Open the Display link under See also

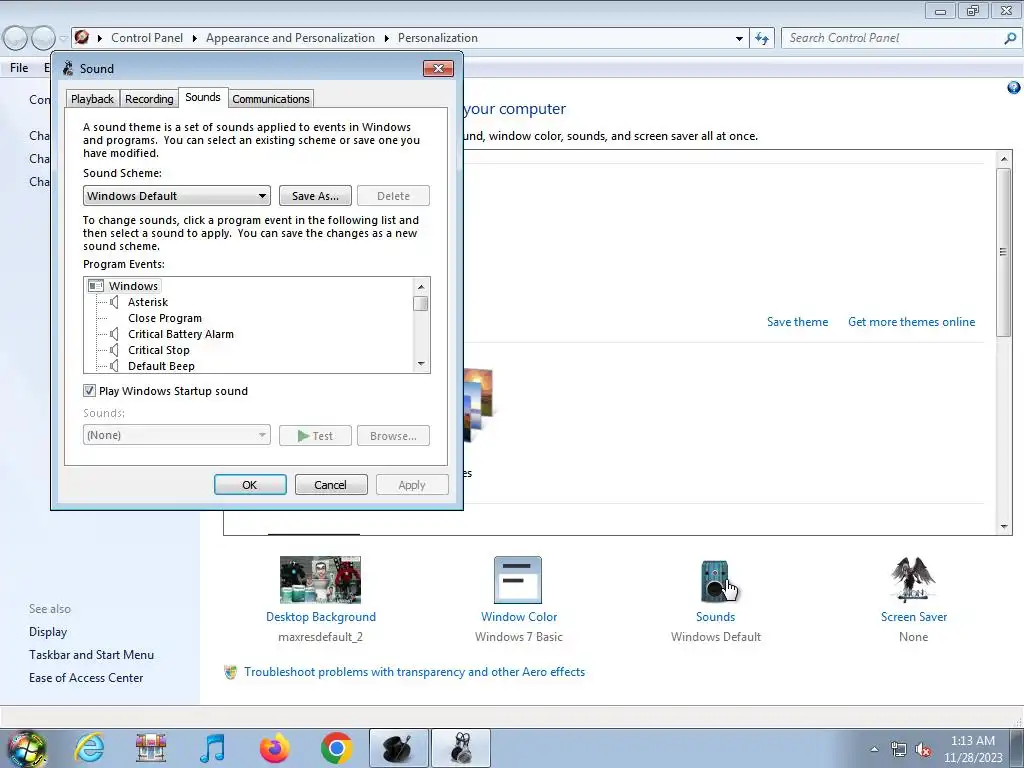pyautogui.click(x=48, y=632)
